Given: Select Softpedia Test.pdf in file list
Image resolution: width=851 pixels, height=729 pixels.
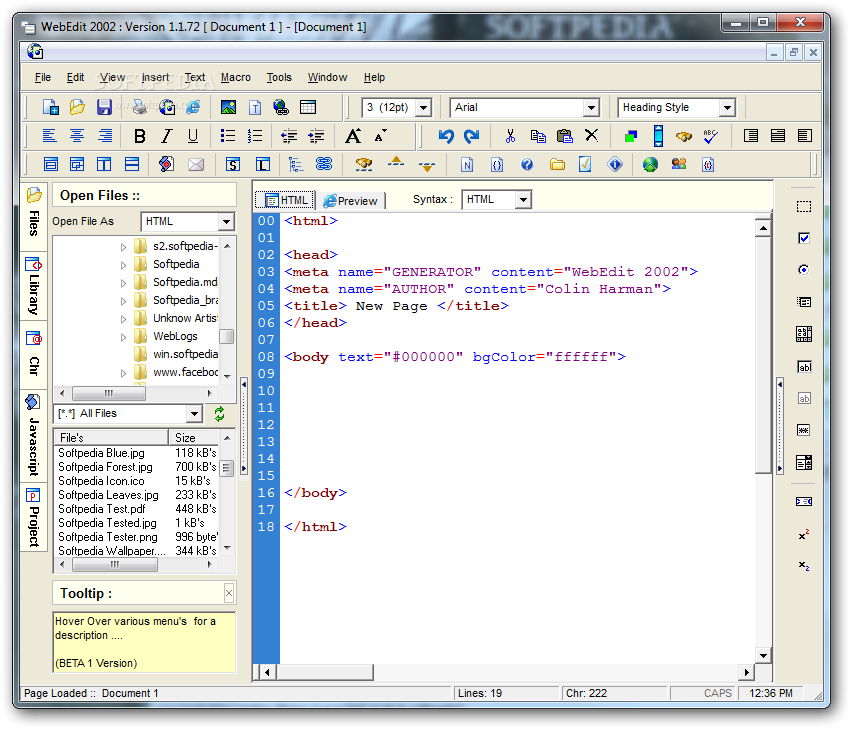Looking at the screenshot, I should pos(101,509).
